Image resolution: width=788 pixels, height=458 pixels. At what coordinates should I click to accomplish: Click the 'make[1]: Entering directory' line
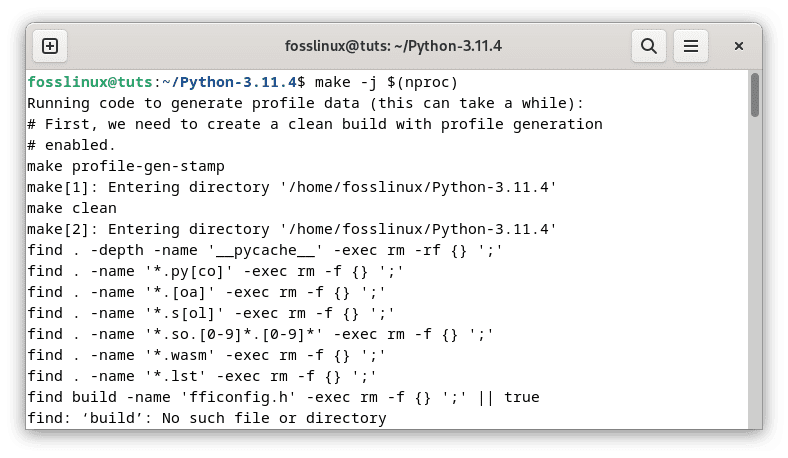pos(292,188)
